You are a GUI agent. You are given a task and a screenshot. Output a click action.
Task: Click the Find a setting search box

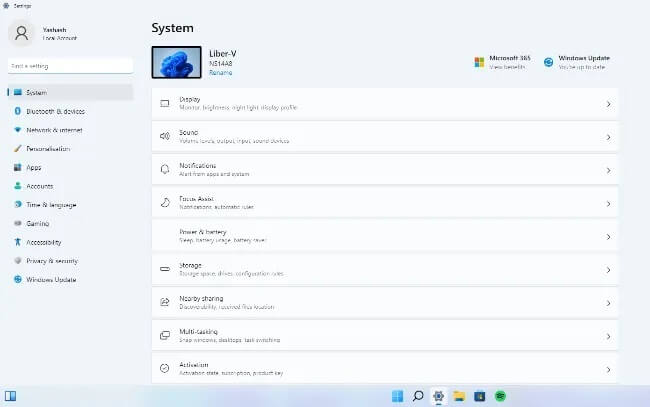click(70, 66)
